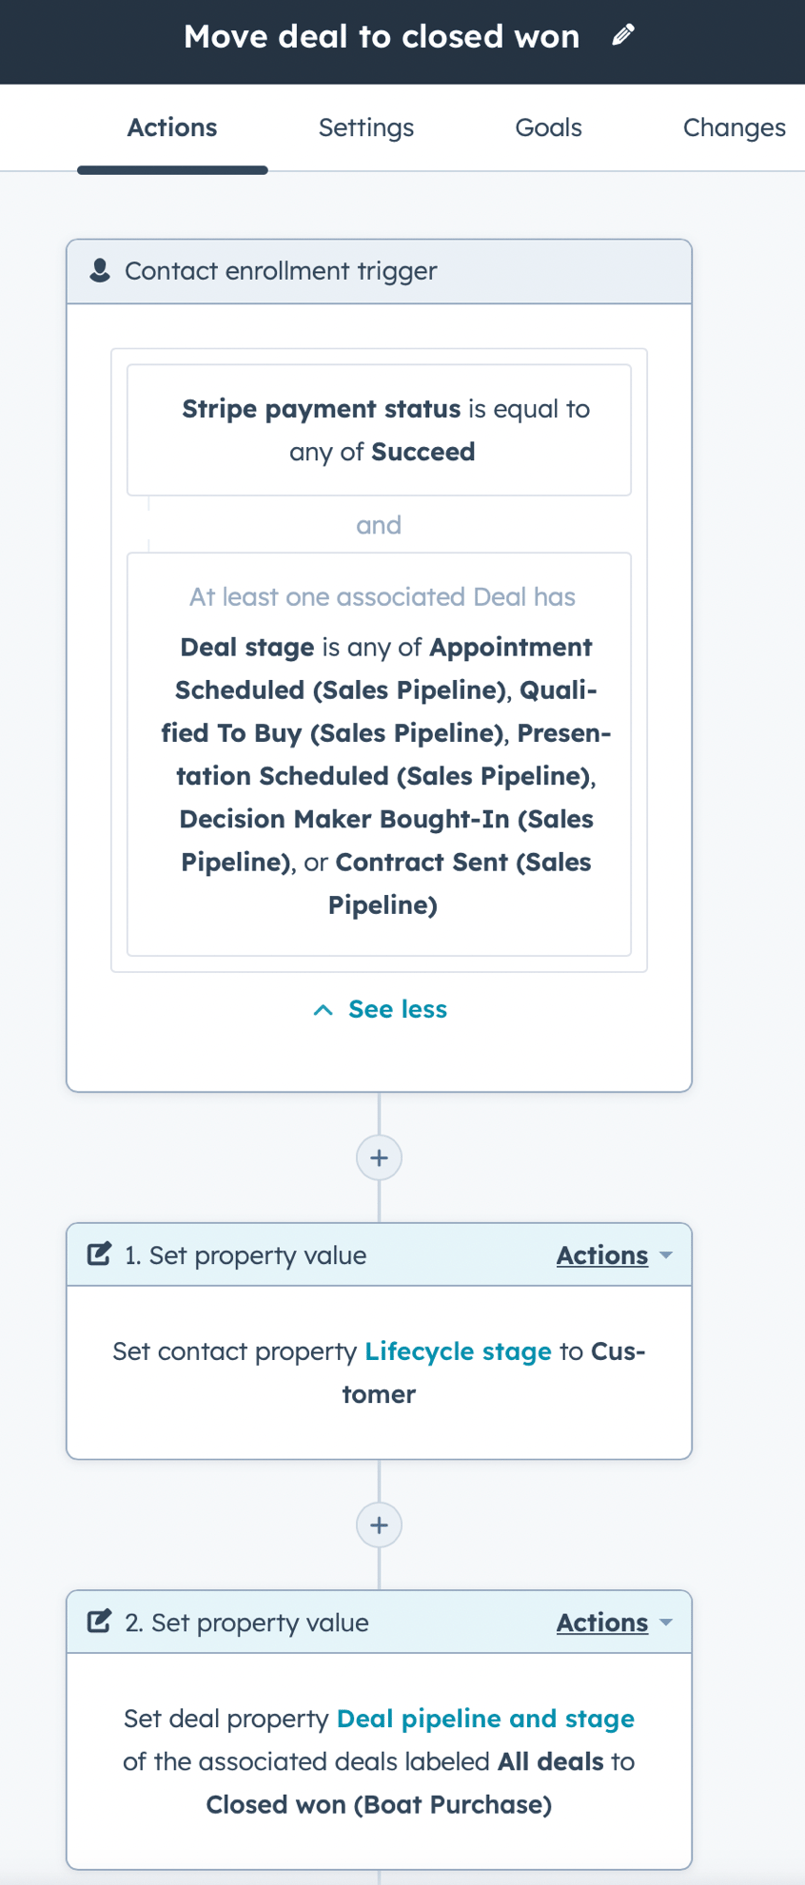This screenshot has width=805, height=1885.
Task: View the Changes tab
Action: [x=733, y=127]
